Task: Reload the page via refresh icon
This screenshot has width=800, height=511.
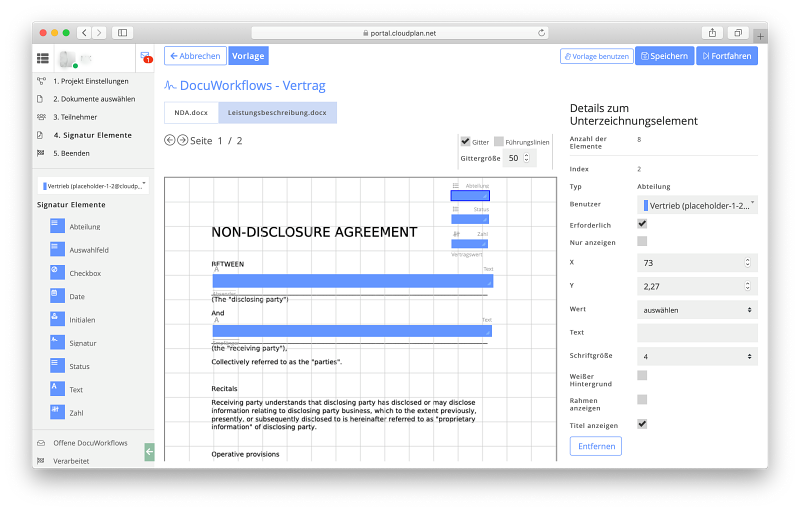Action: coord(541,33)
